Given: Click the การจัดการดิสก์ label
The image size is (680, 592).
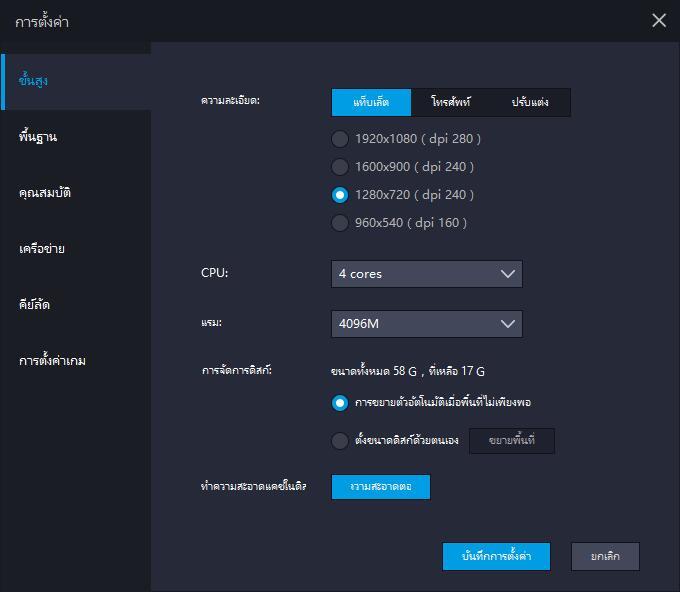Looking at the screenshot, I should [237, 370].
